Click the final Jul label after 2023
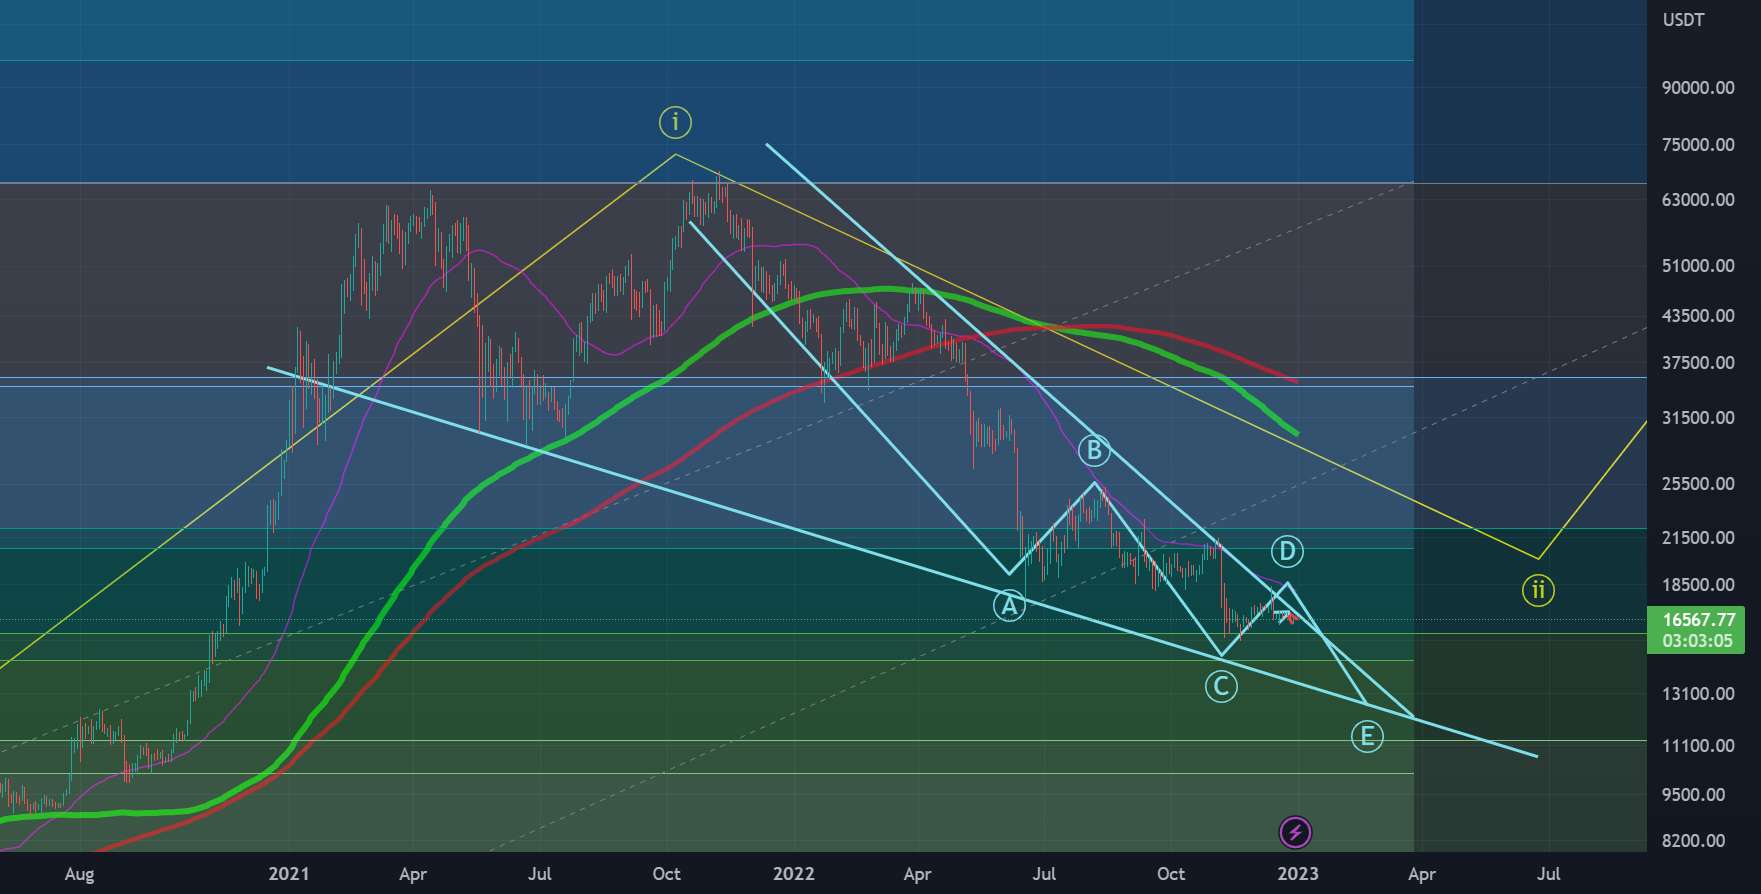This screenshot has height=894, width=1761. pyautogui.click(x=1548, y=874)
